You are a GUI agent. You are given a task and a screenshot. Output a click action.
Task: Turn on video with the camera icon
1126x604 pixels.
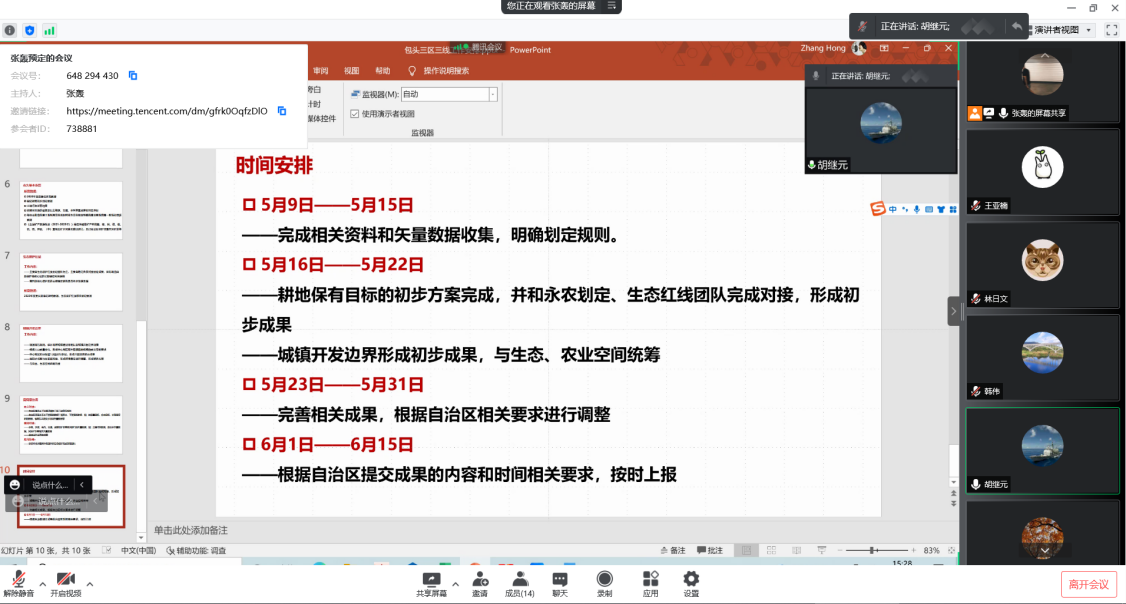click(x=66, y=581)
